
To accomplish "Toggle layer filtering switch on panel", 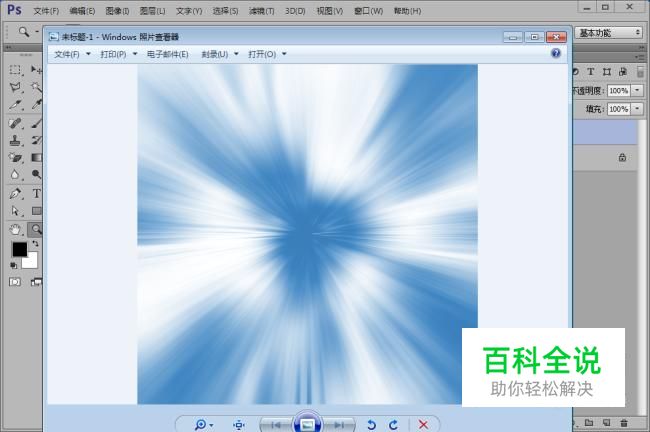I will [x=640, y=71].
